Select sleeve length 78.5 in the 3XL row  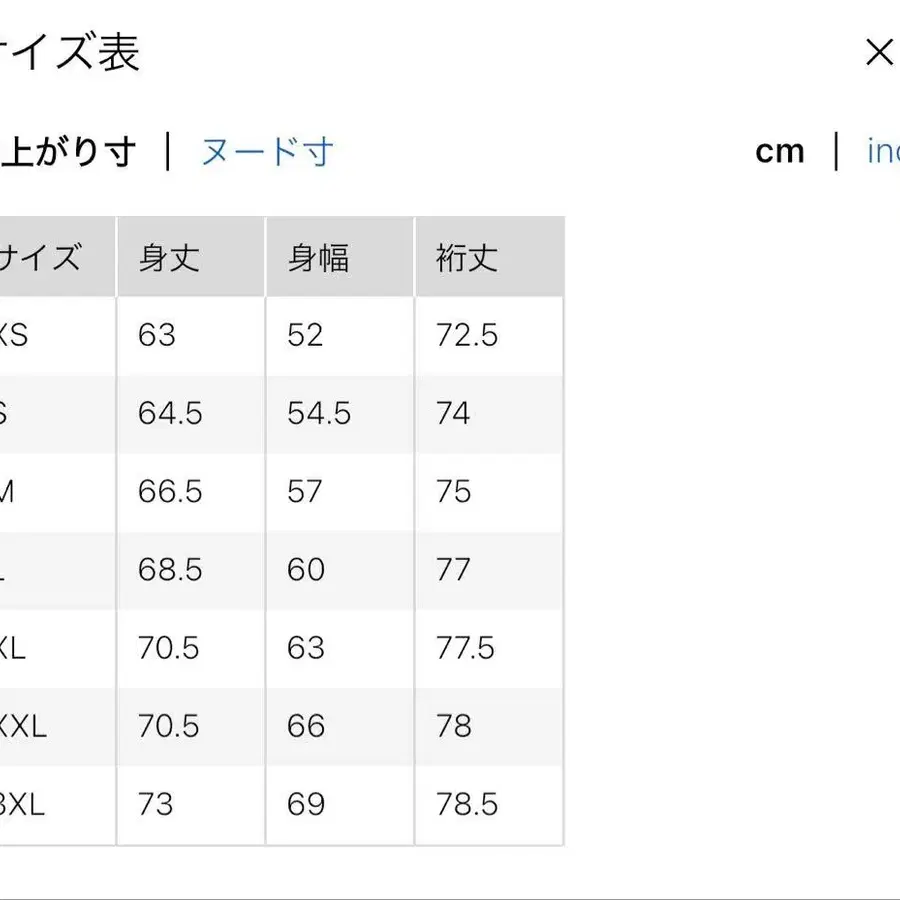[x=467, y=804]
